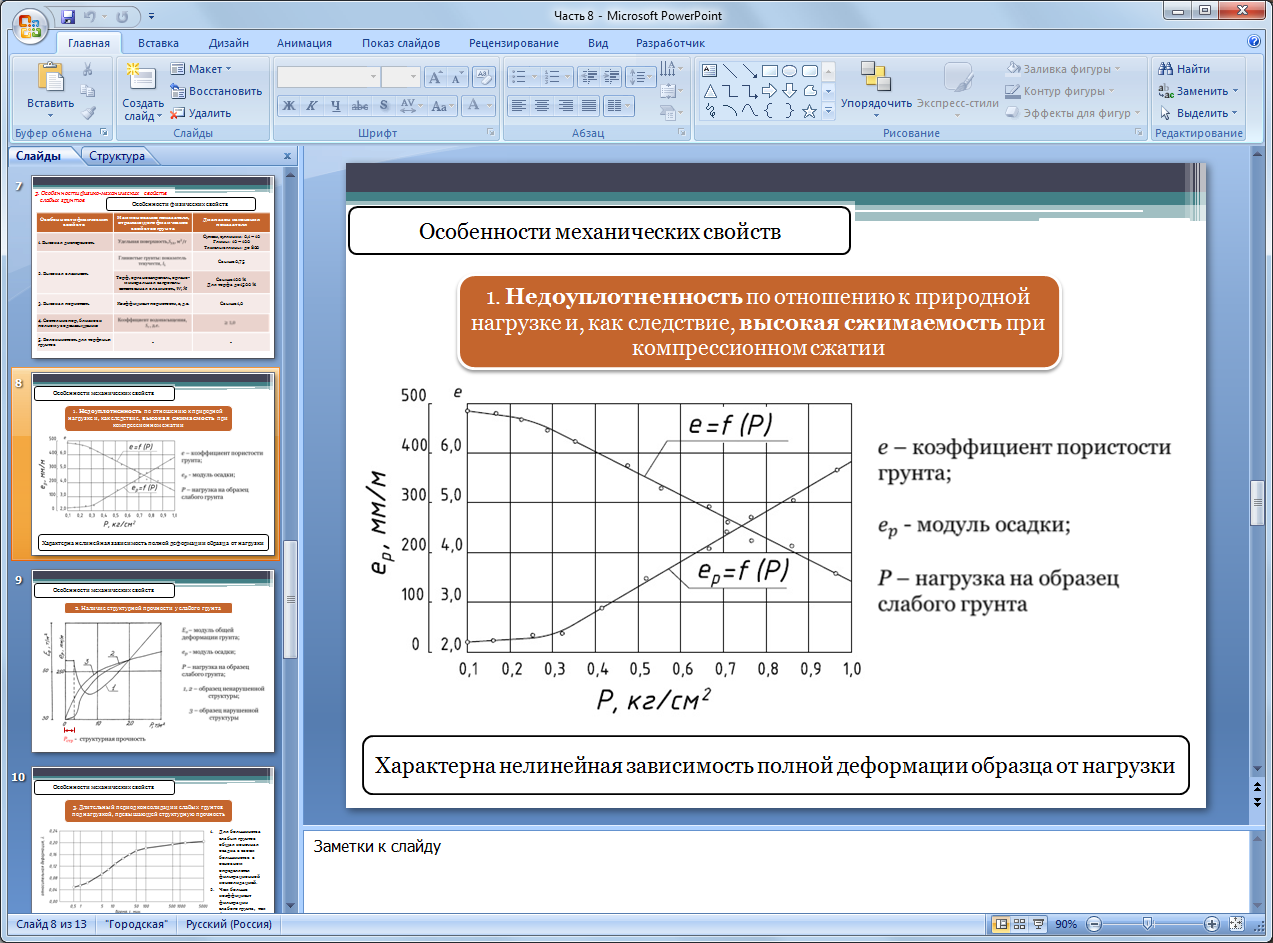Switch to the Показ слайдов tab
Image resolution: width=1273 pixels, height=943 pixels.
(400, 43)
